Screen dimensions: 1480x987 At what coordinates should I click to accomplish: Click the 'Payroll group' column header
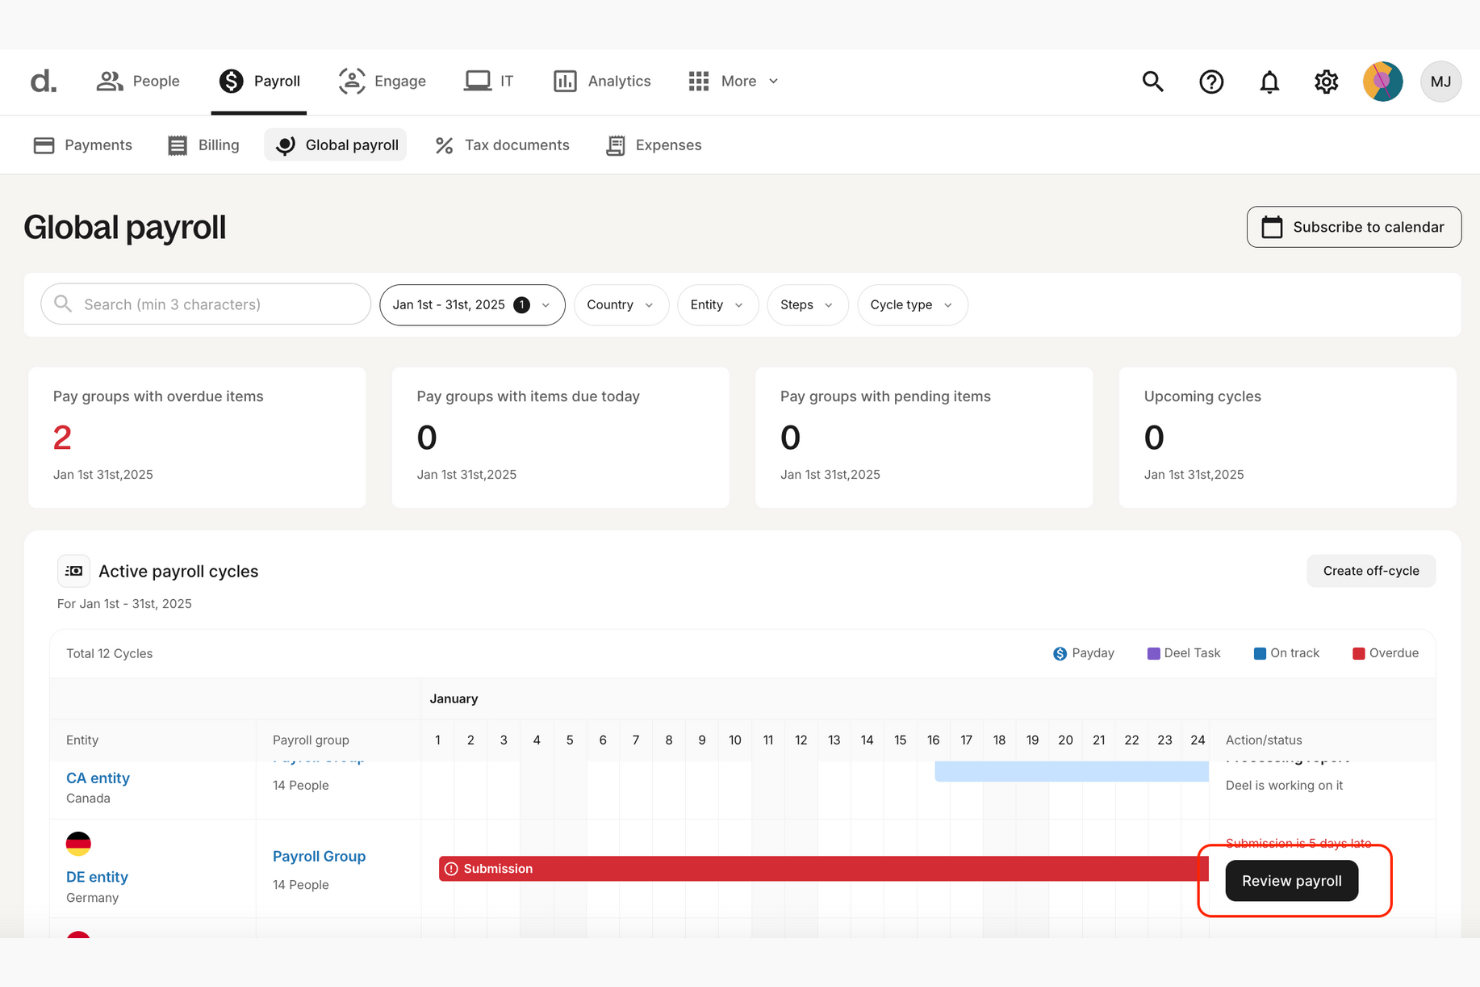pyautogui.click(x=311, y=740)
